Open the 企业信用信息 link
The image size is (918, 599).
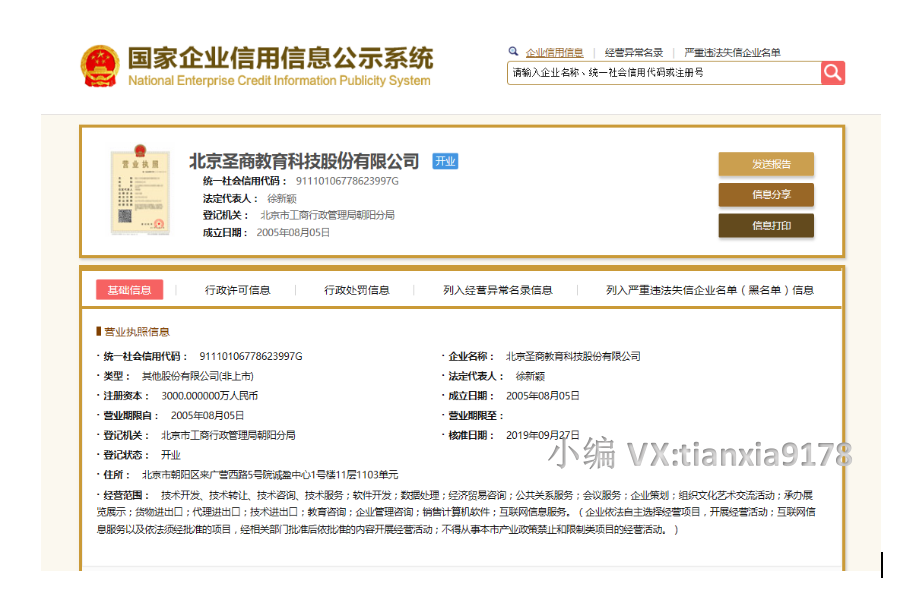coord(554,53)
